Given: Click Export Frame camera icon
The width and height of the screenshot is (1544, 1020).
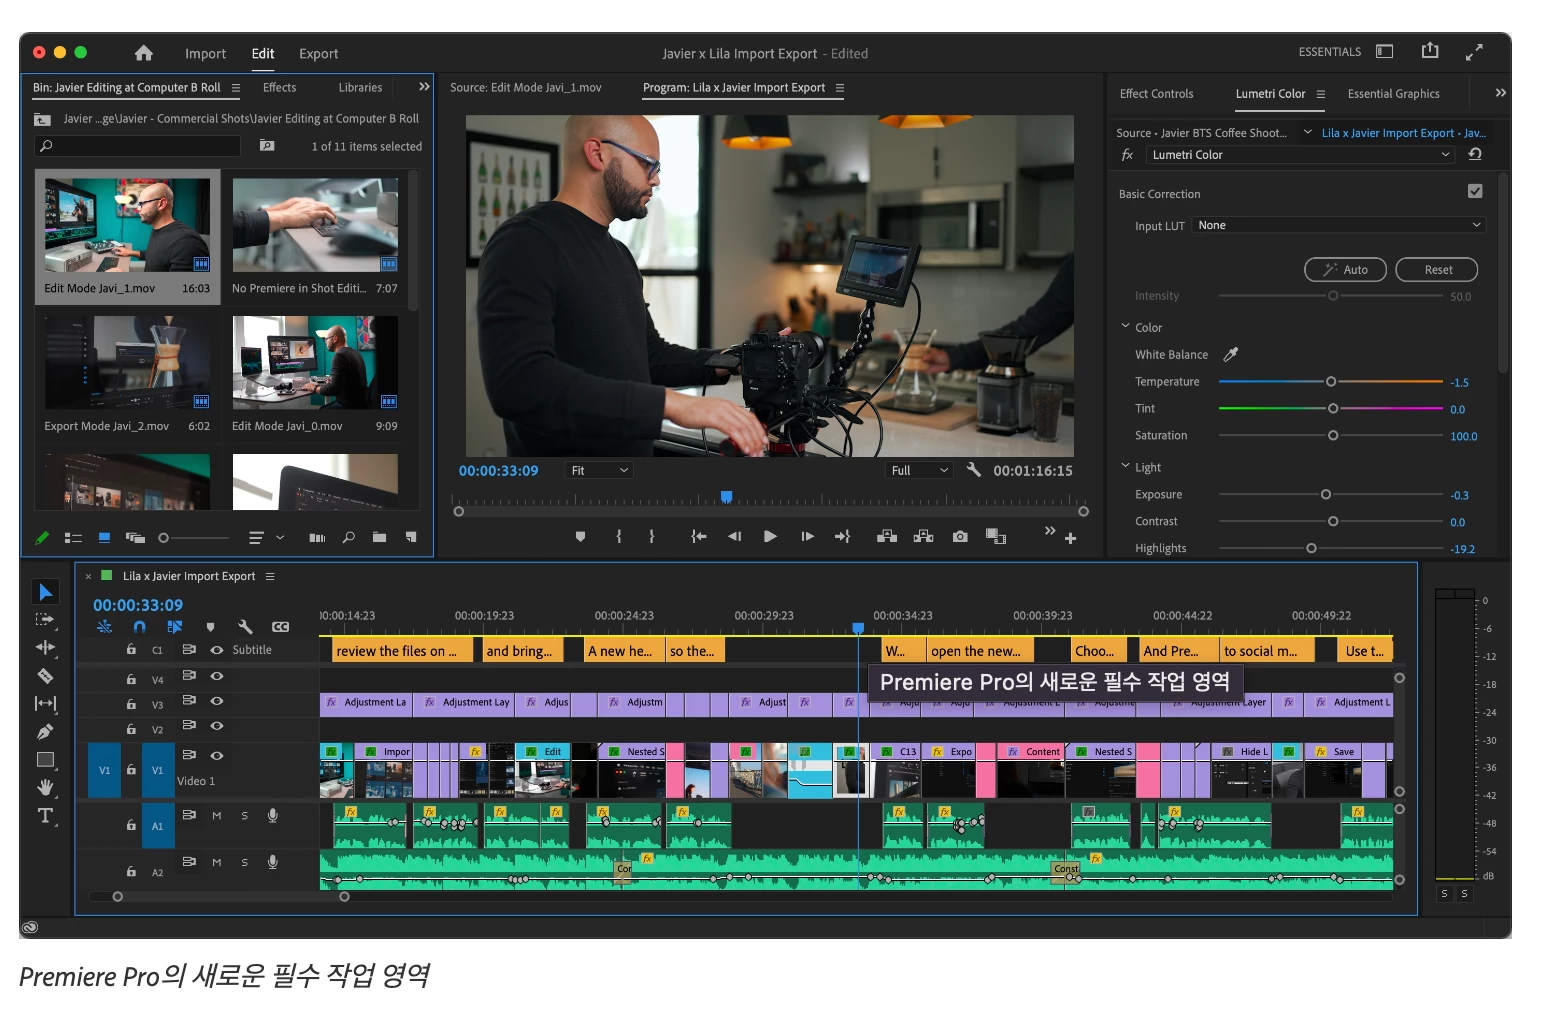Looking at the screenshot, I should coord(960,537).
